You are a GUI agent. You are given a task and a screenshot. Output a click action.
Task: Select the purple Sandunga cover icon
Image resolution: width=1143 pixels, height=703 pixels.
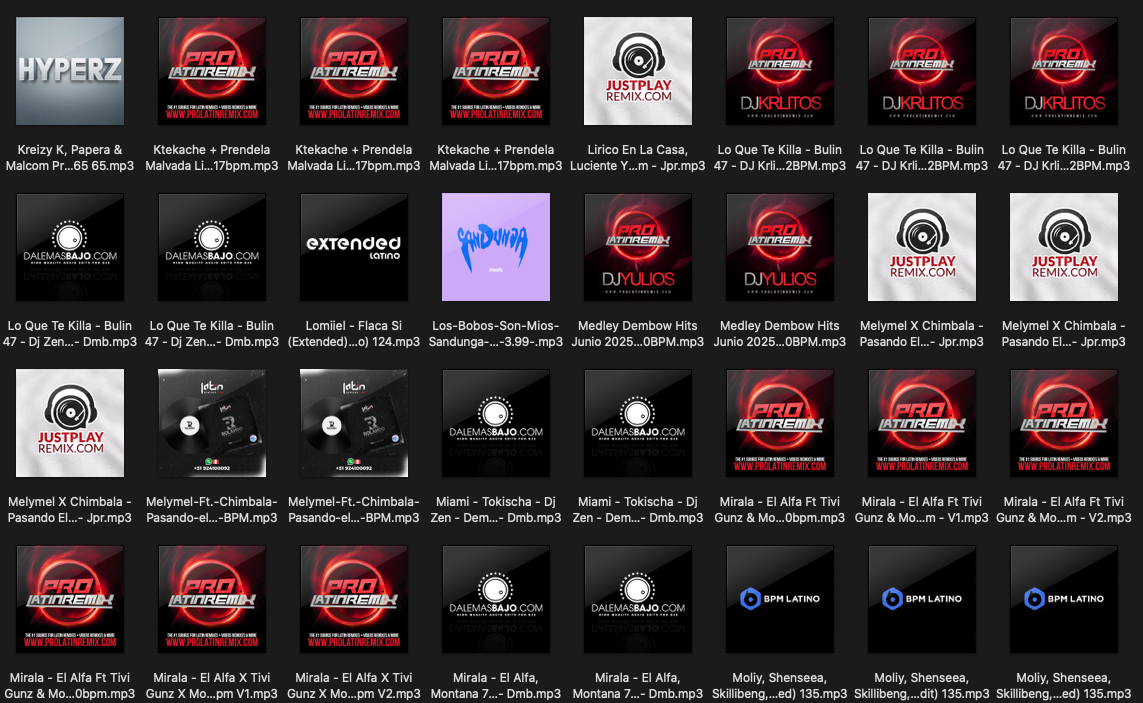[x=496, y=247]
